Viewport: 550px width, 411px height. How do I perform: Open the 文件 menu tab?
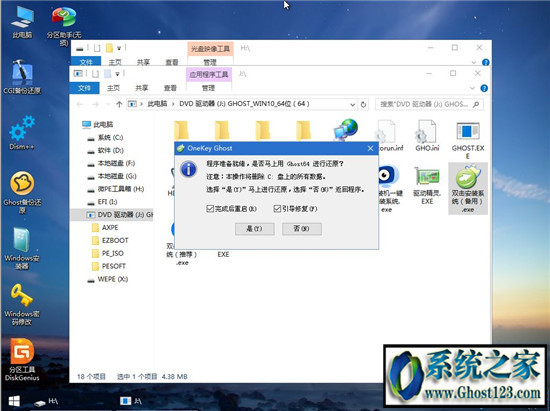tap(85, 88)
